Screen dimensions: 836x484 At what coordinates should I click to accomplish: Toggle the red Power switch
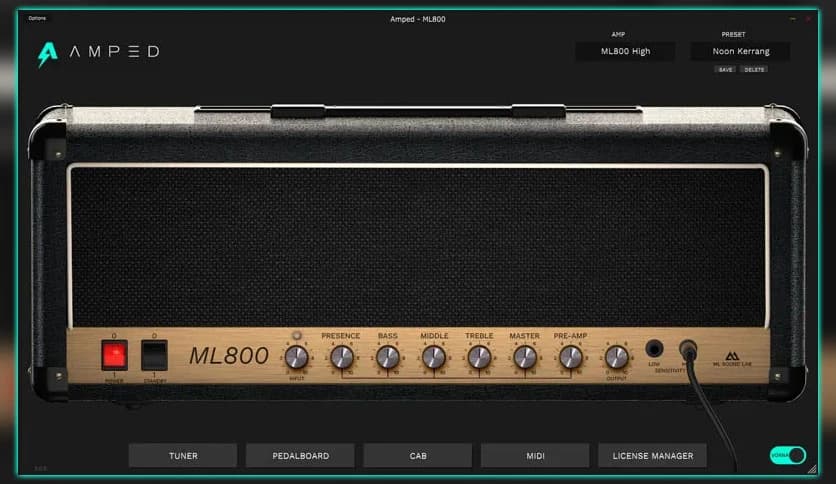click(x=115, y=355)
